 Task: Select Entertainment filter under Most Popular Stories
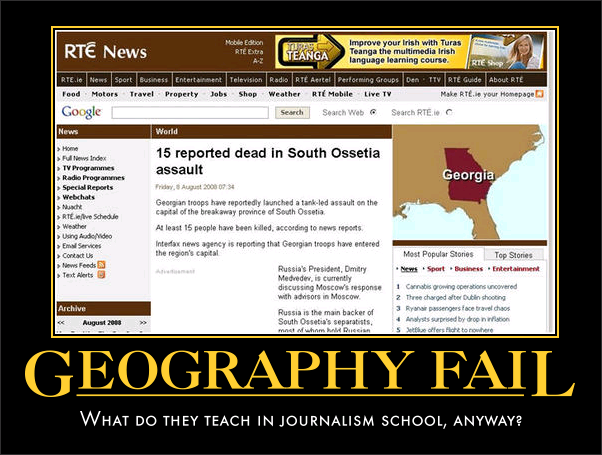516,269
